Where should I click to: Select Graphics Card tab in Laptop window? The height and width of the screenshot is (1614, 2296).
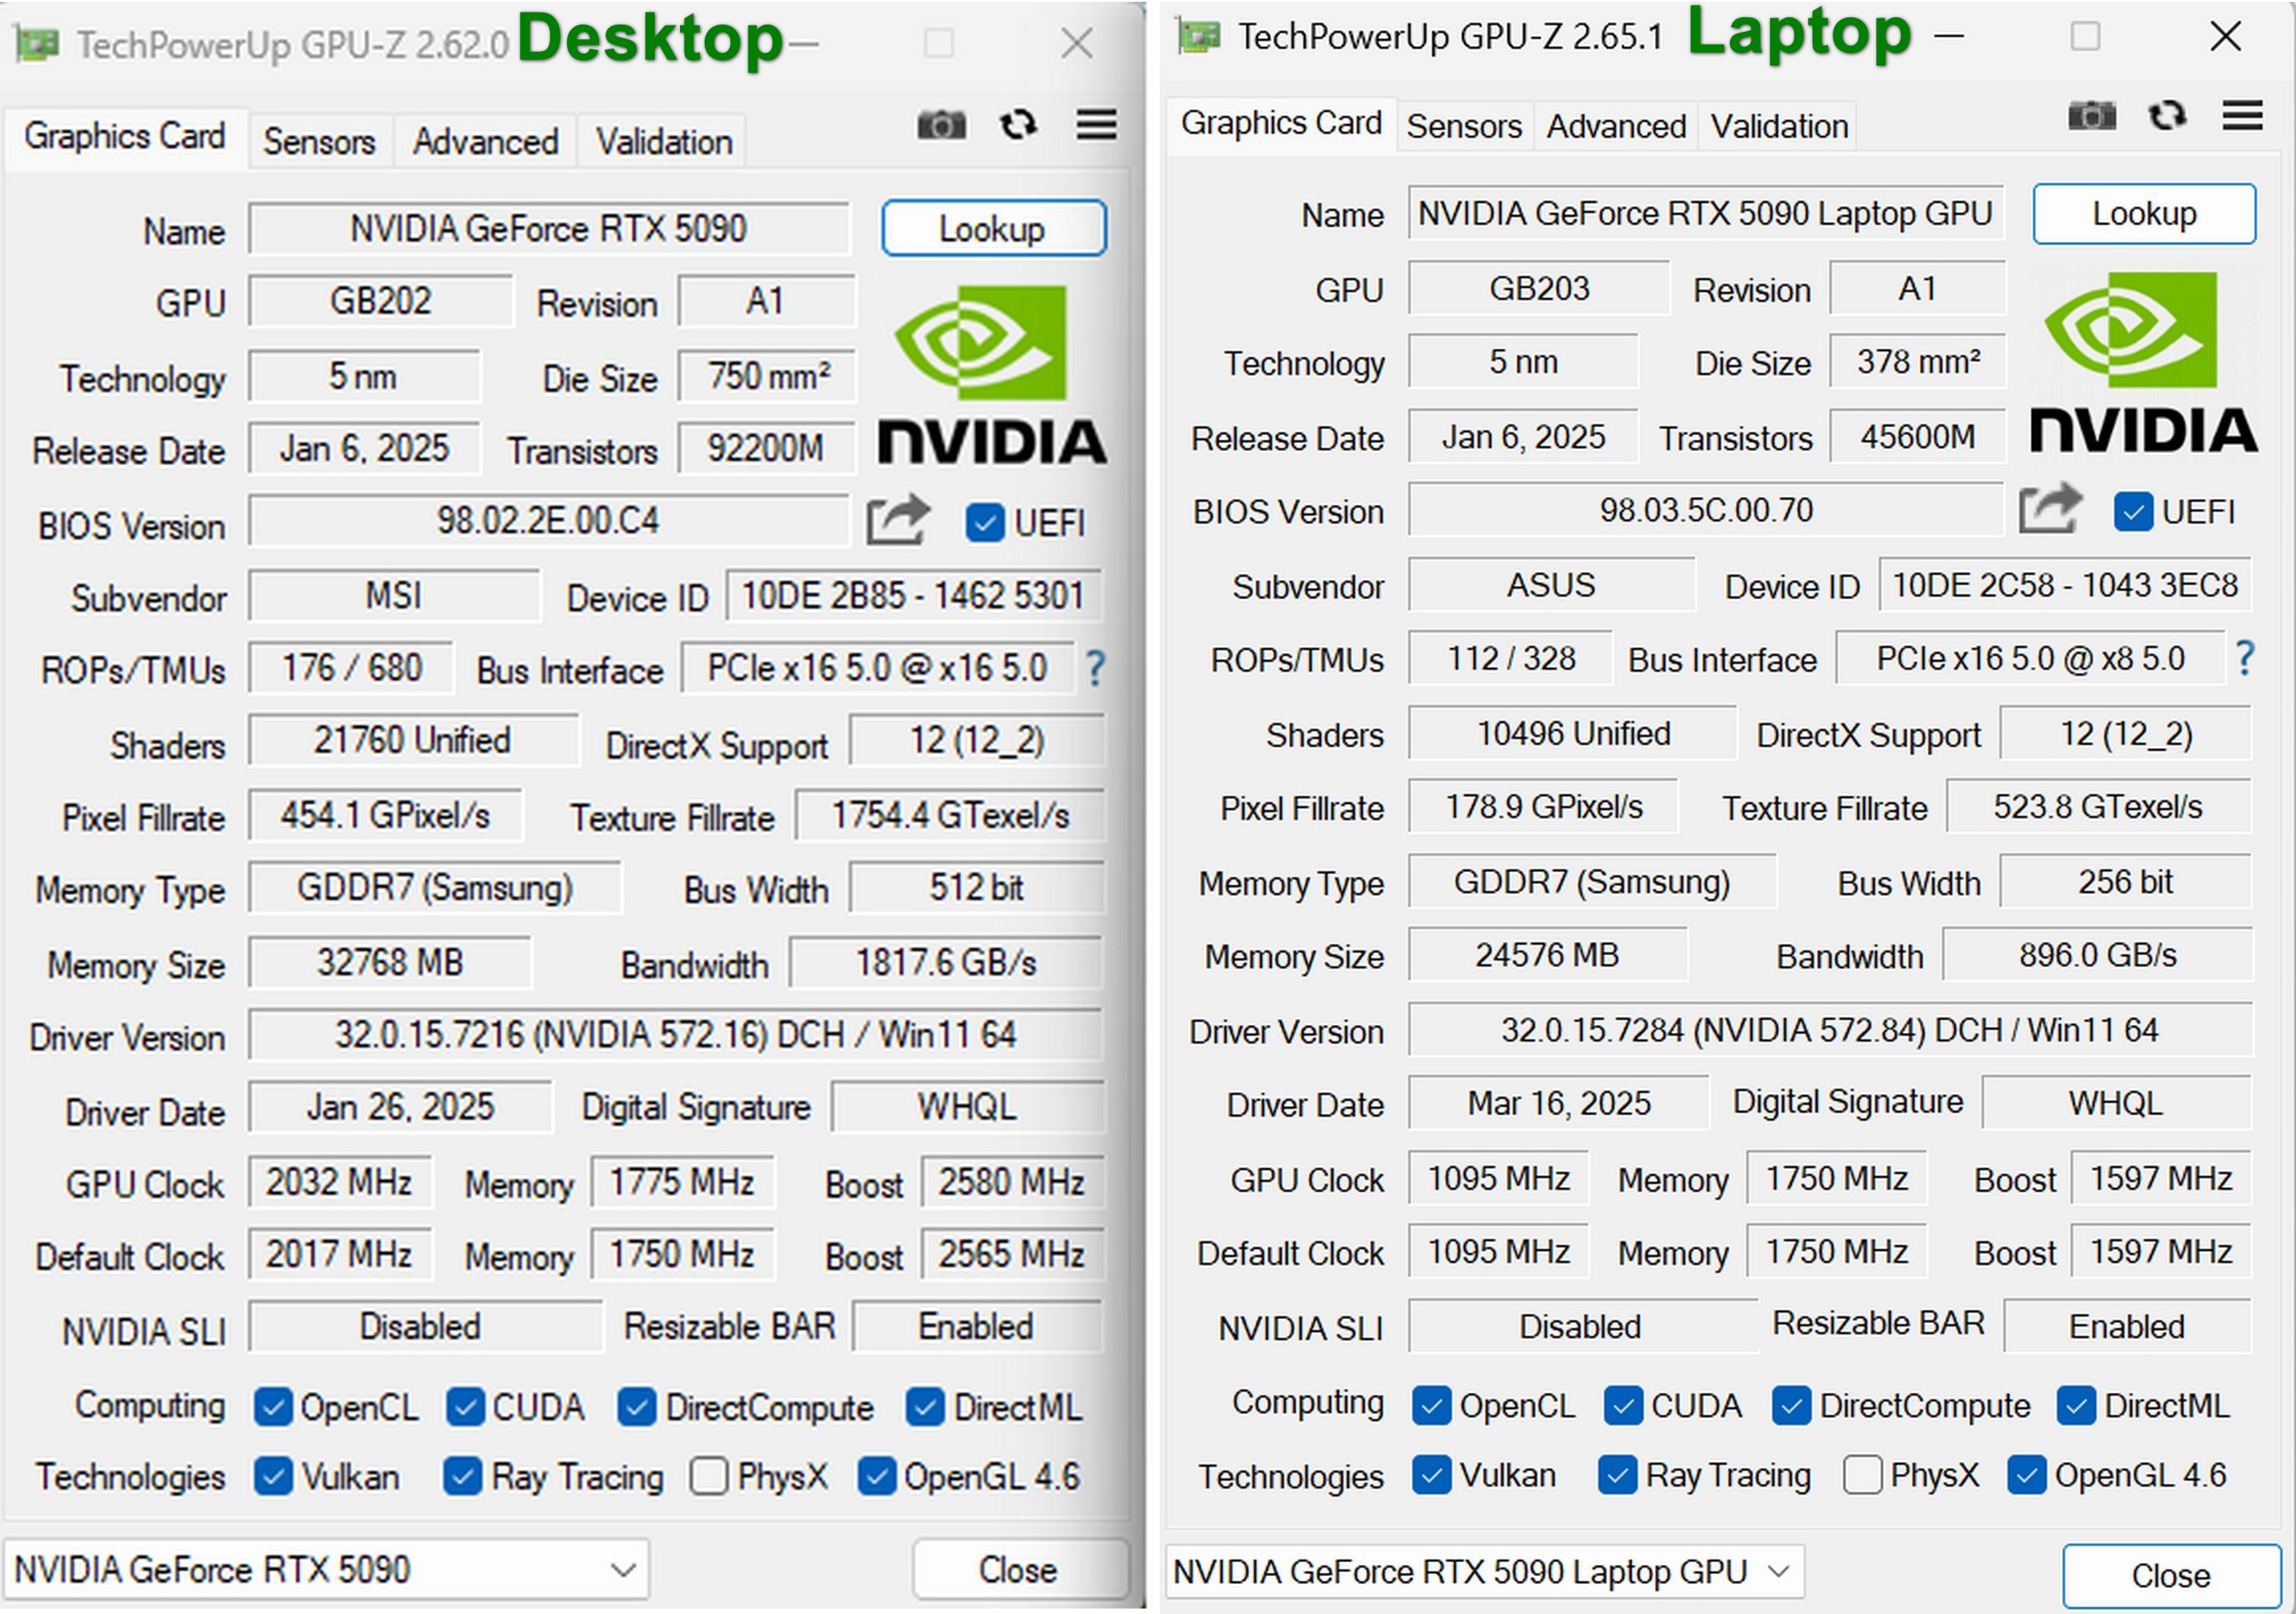click(1281, 123)
